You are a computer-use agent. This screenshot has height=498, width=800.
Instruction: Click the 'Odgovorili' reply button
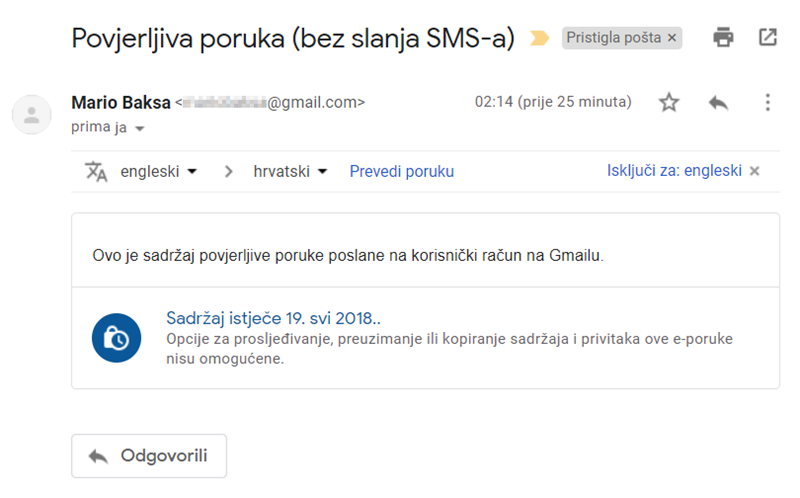pyautogui.click(x=149, y=456)
